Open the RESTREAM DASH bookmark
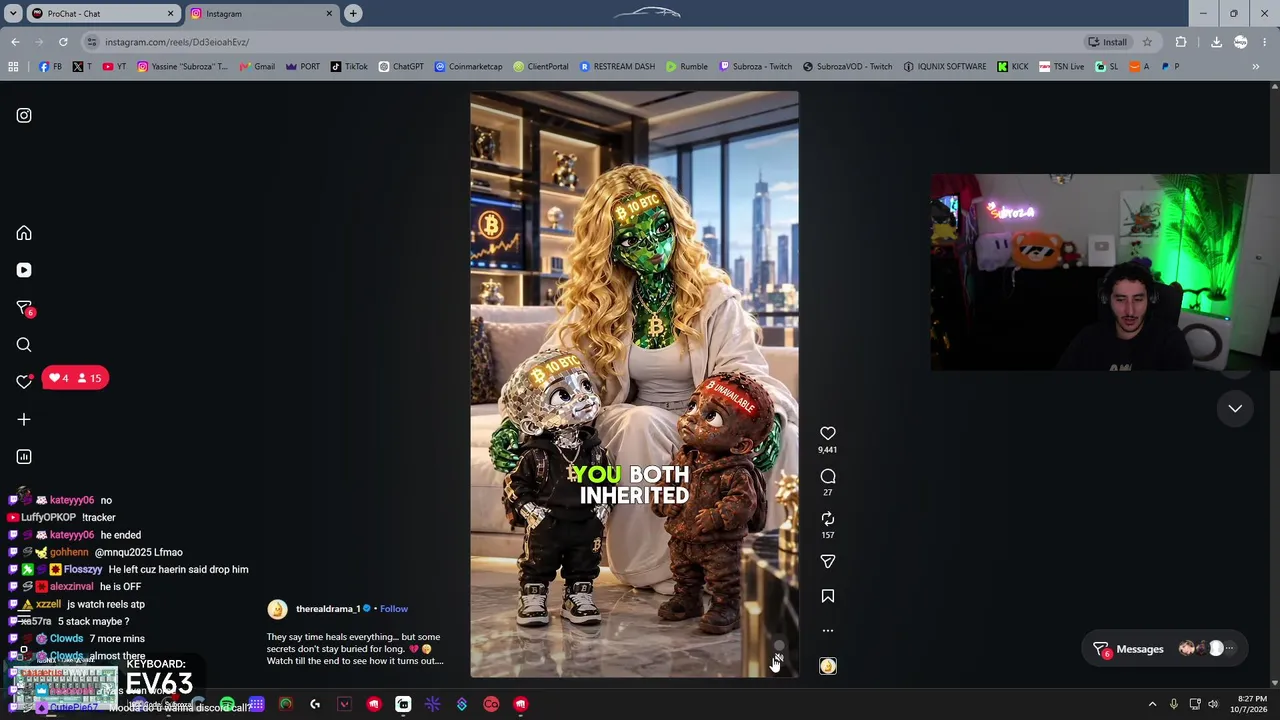This screenshot has width=1280, height=720. (617, 67)
